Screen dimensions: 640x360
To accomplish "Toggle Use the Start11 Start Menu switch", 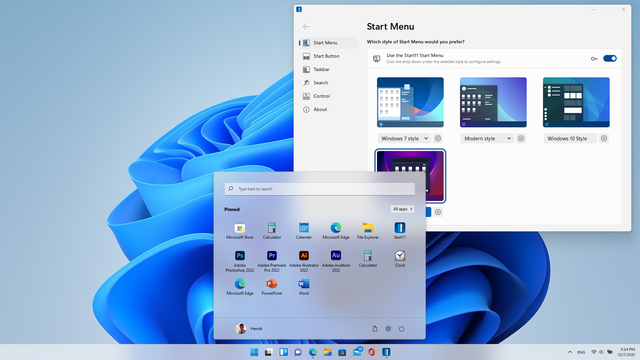I will (610, 58).
